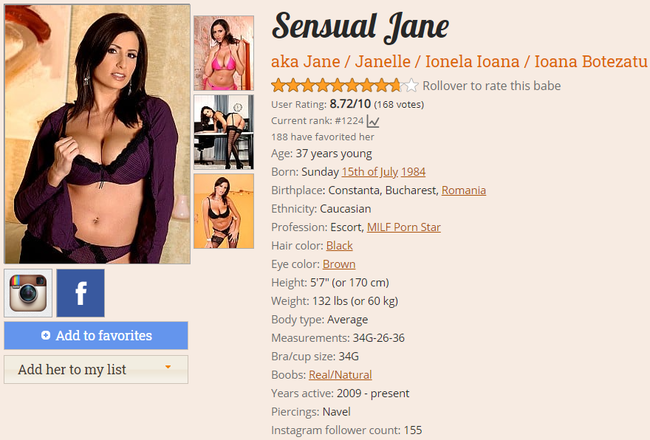Open the pink bikini thumbnail
This screenshot has width=650, height=440.
pos(224,53)
